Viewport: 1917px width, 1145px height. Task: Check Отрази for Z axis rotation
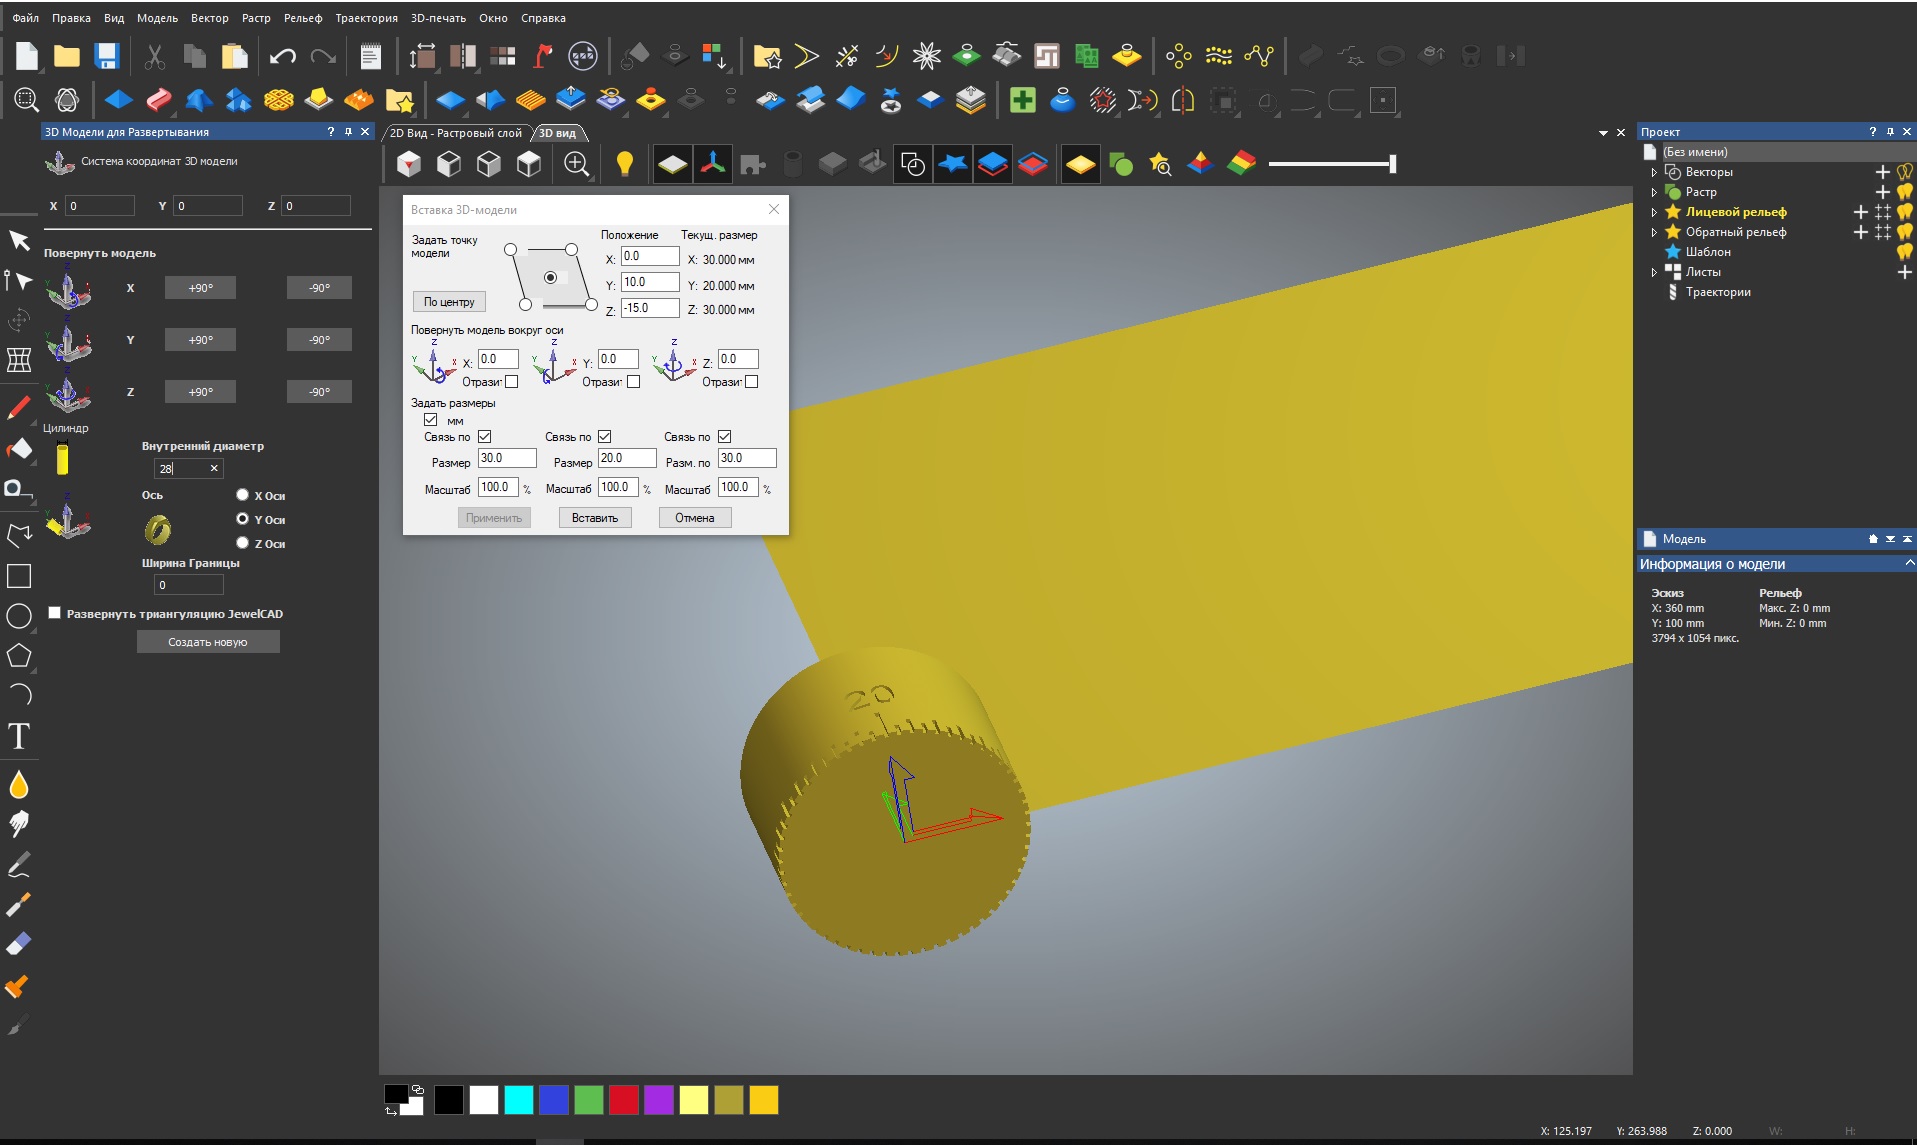click(752, 382)
